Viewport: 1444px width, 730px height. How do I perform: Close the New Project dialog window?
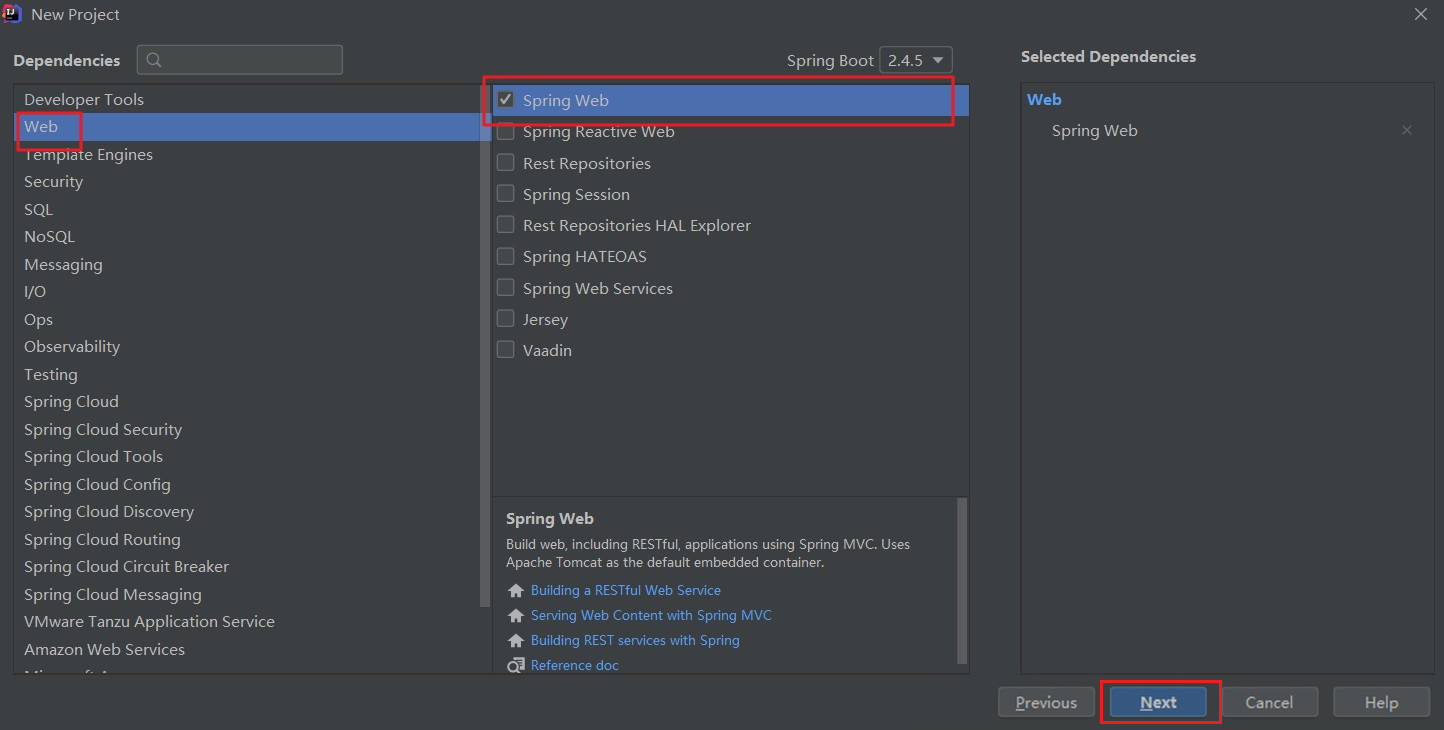(1421, 14)
